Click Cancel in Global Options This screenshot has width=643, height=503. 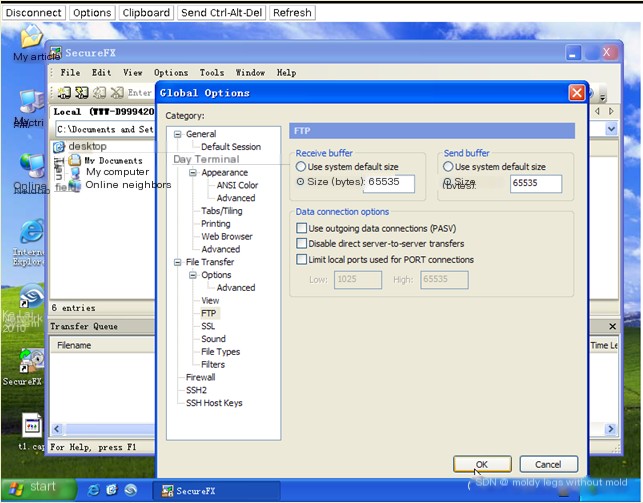click(x=548, y=464)
